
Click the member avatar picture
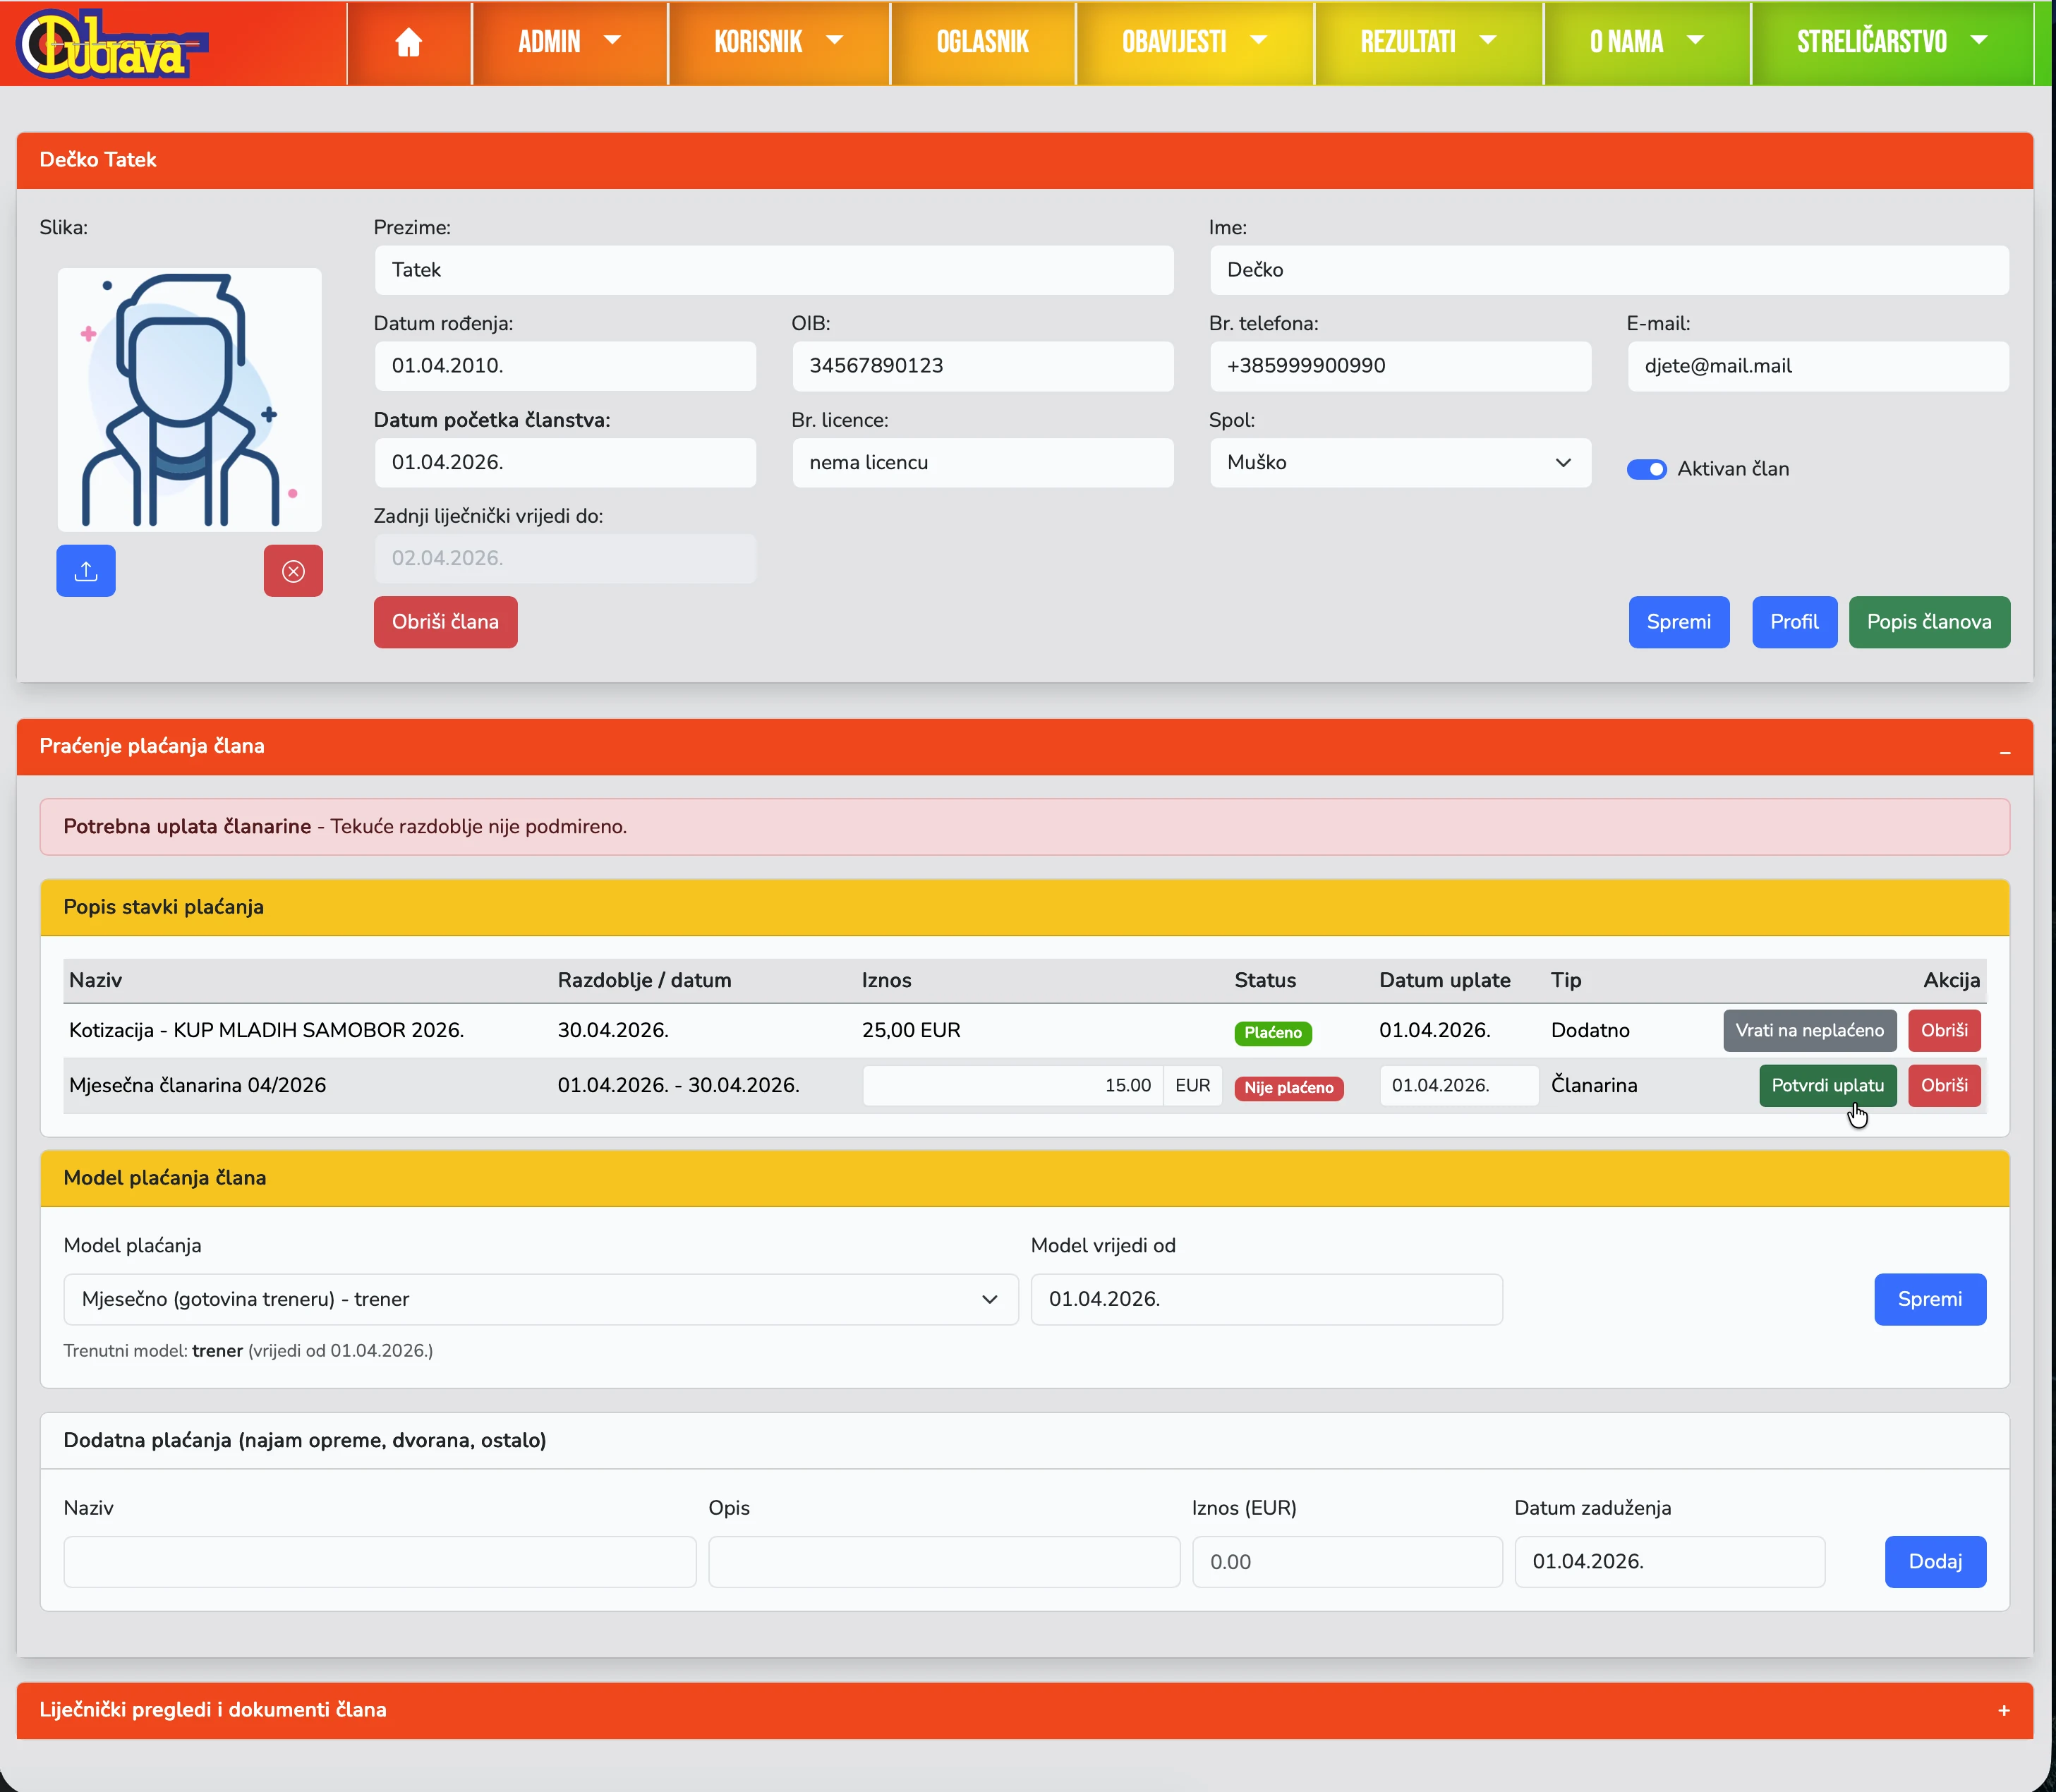click(x=189, y=399)
